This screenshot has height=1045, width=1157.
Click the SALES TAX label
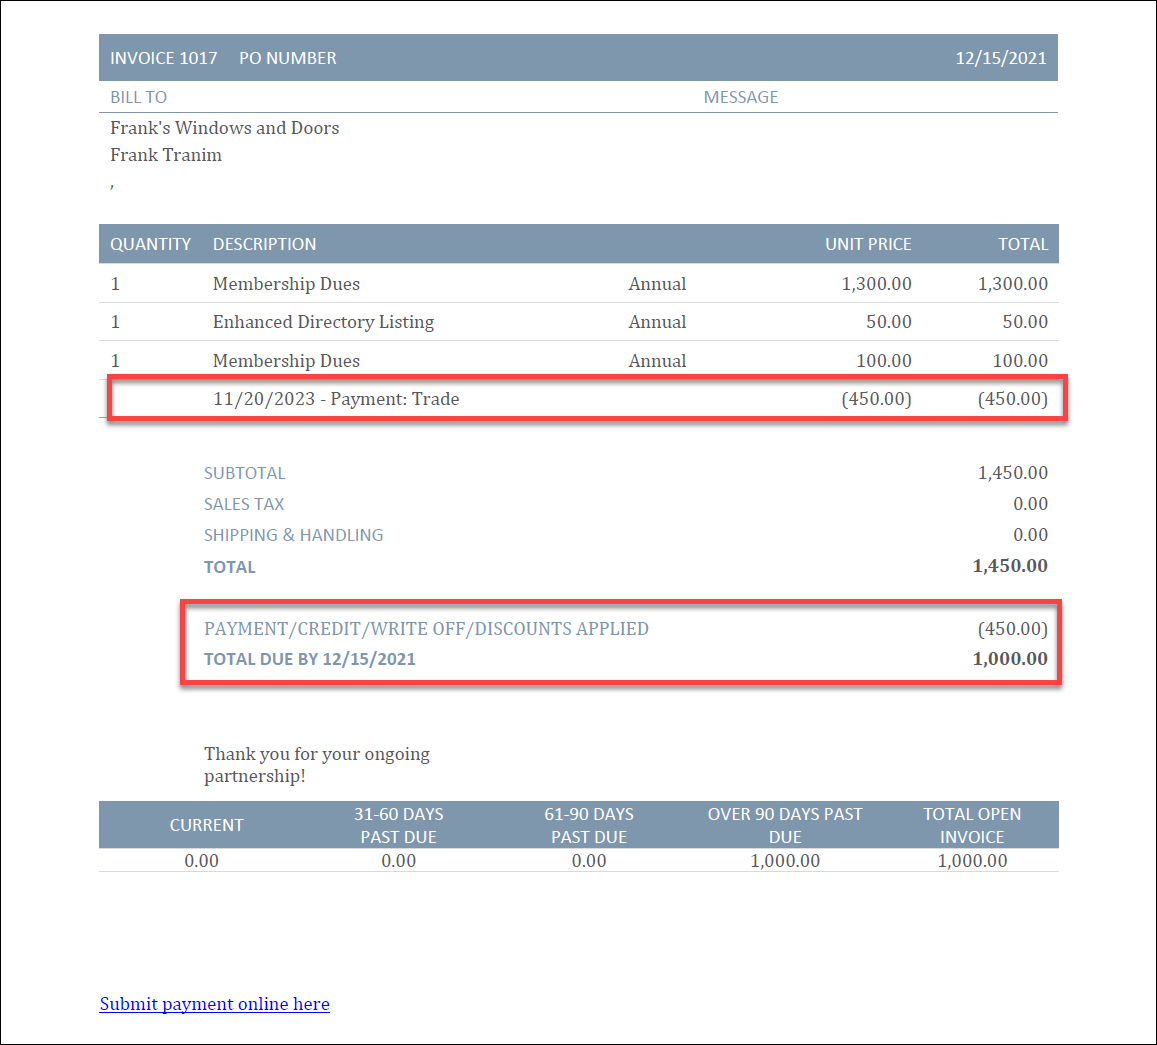(244, 504)
